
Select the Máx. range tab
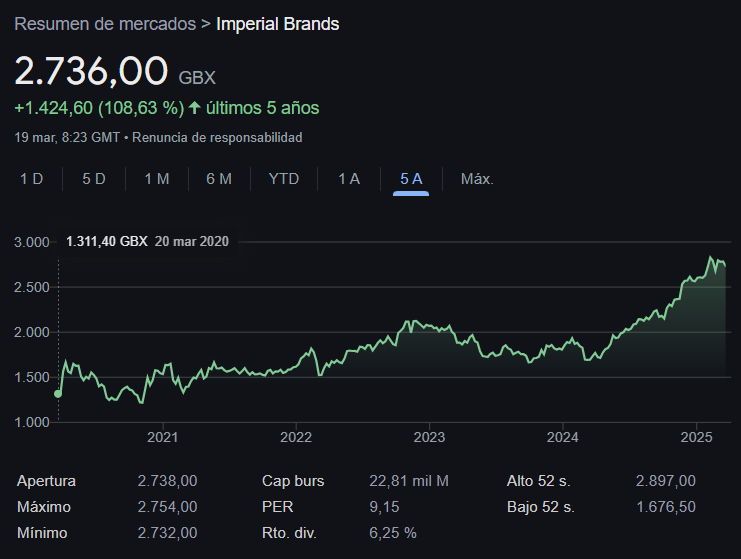coord(477,179)
